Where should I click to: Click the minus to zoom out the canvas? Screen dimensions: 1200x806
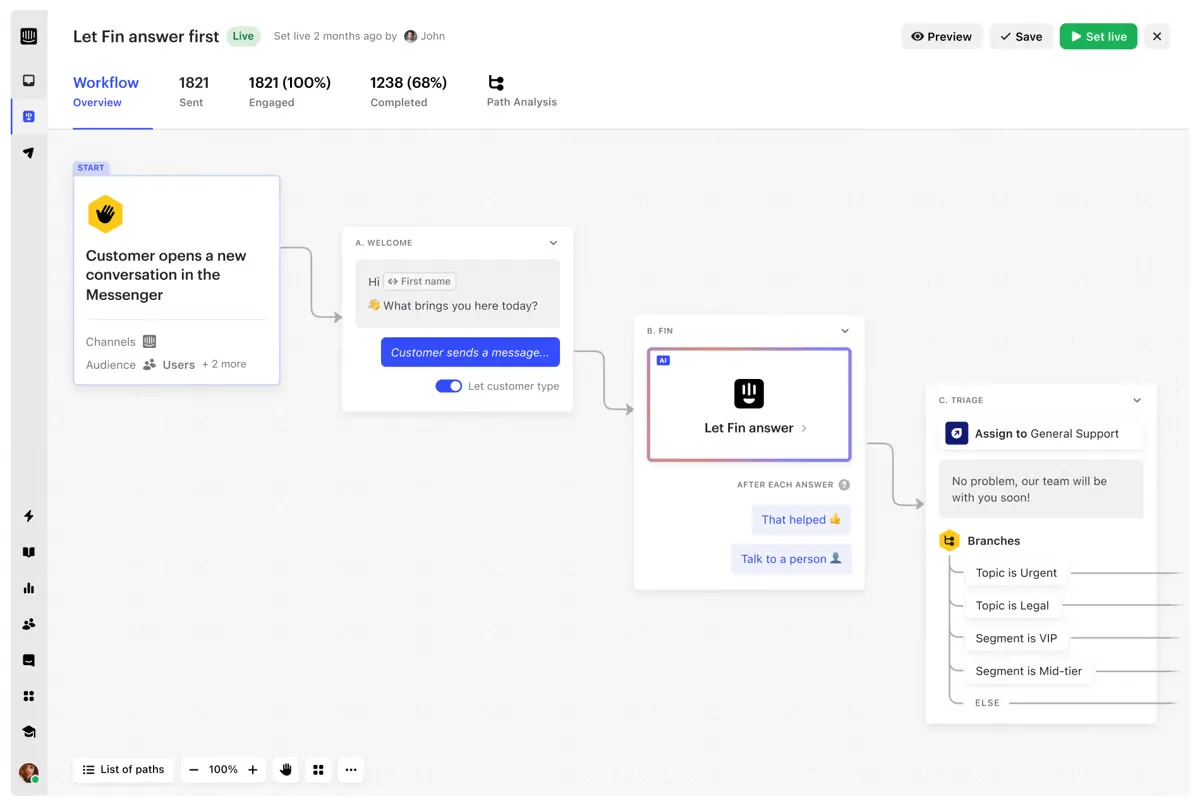pos(194,769)
